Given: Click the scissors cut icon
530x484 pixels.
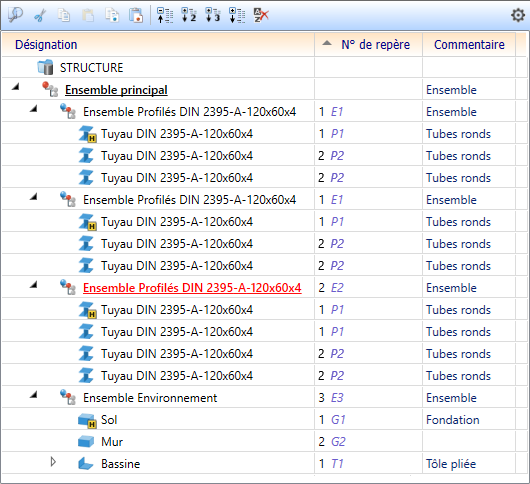Looking at the screenshot, I should pyautogui.click(x=40, y=15).
